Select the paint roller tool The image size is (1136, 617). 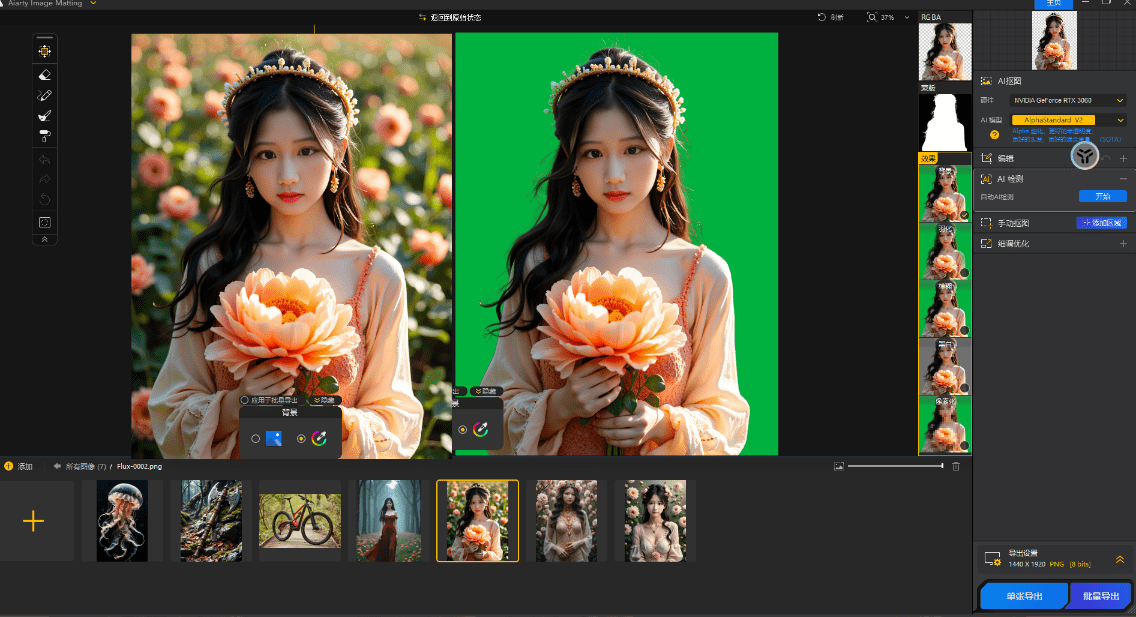pyautogui.click(x=44, y=136)
